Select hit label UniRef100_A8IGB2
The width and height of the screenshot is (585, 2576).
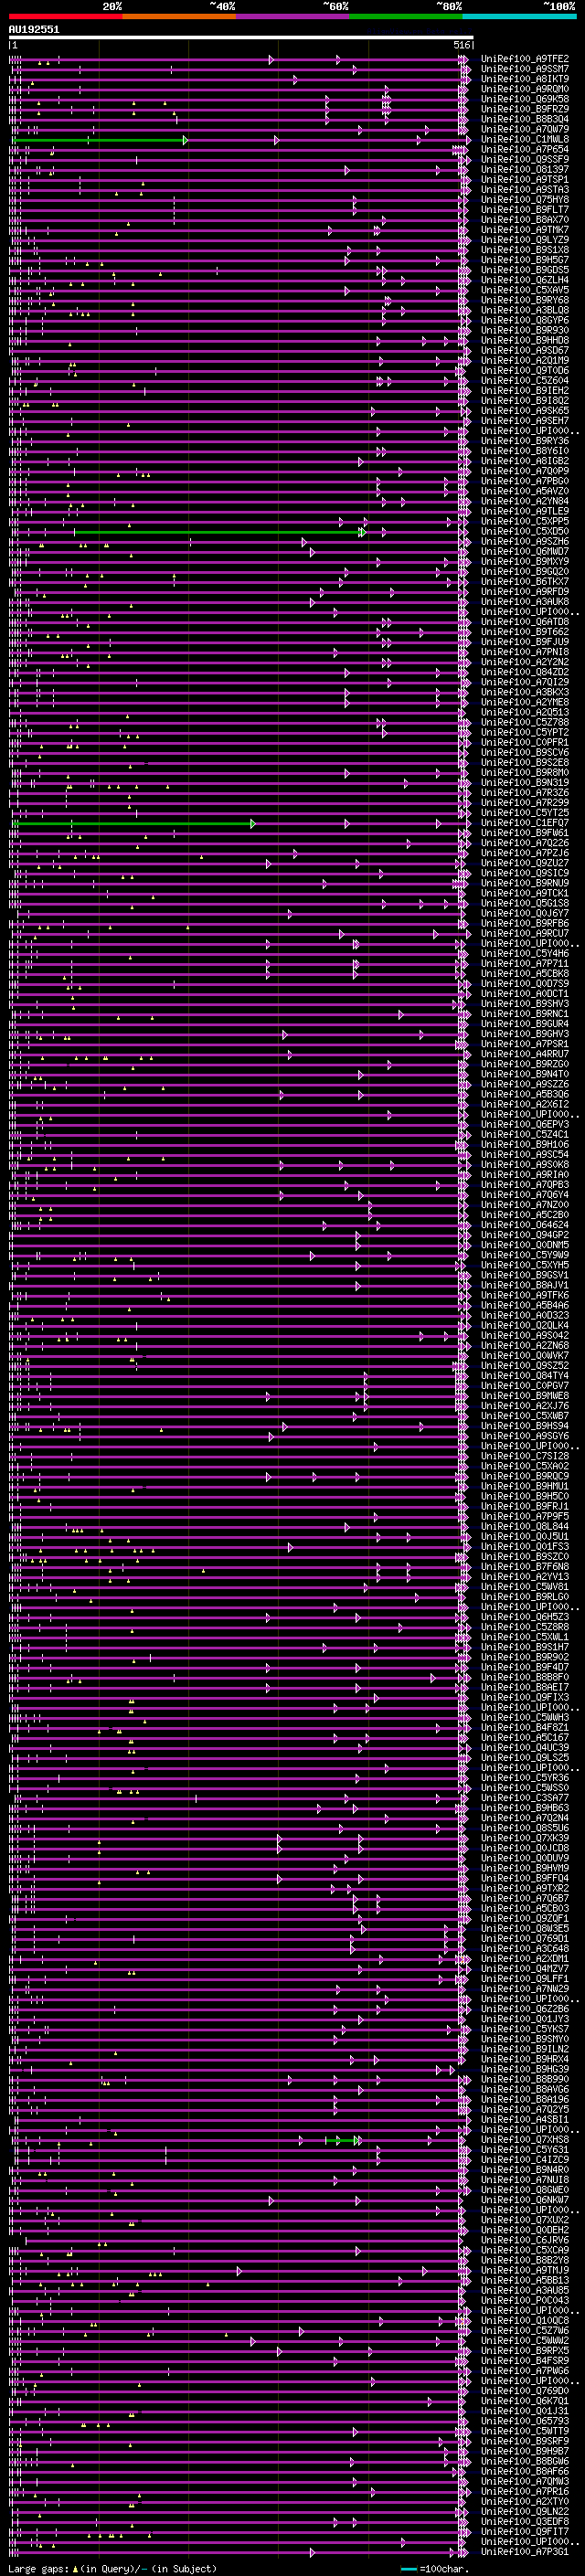pos(525,461)
